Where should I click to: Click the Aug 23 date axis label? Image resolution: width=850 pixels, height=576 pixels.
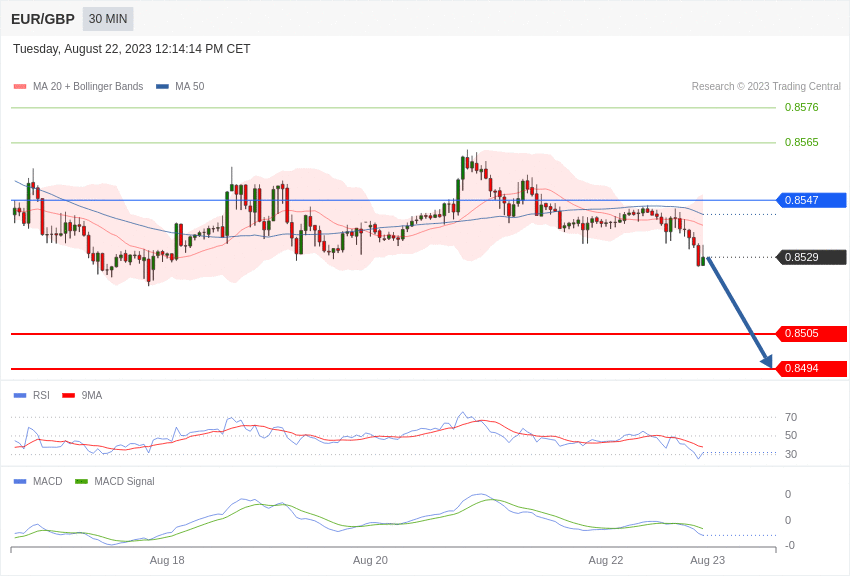pos(707,560)
